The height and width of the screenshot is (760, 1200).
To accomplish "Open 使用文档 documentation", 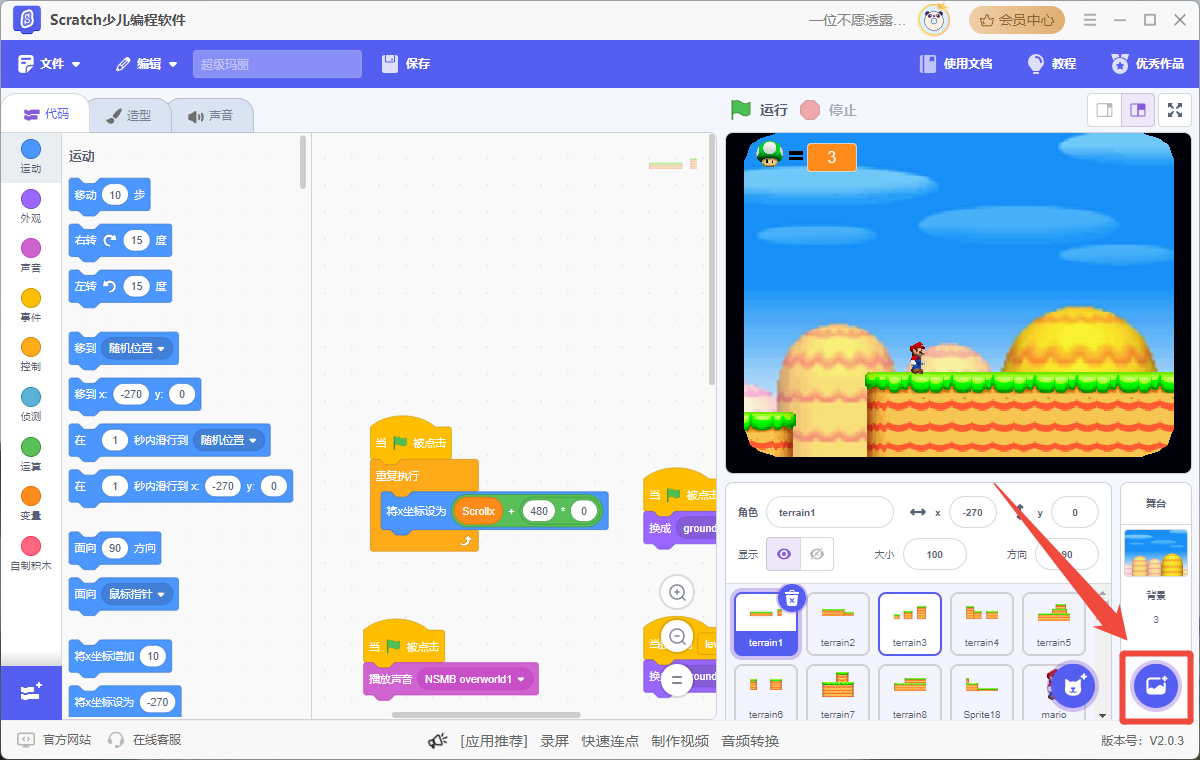I will [x=956, y=64].
